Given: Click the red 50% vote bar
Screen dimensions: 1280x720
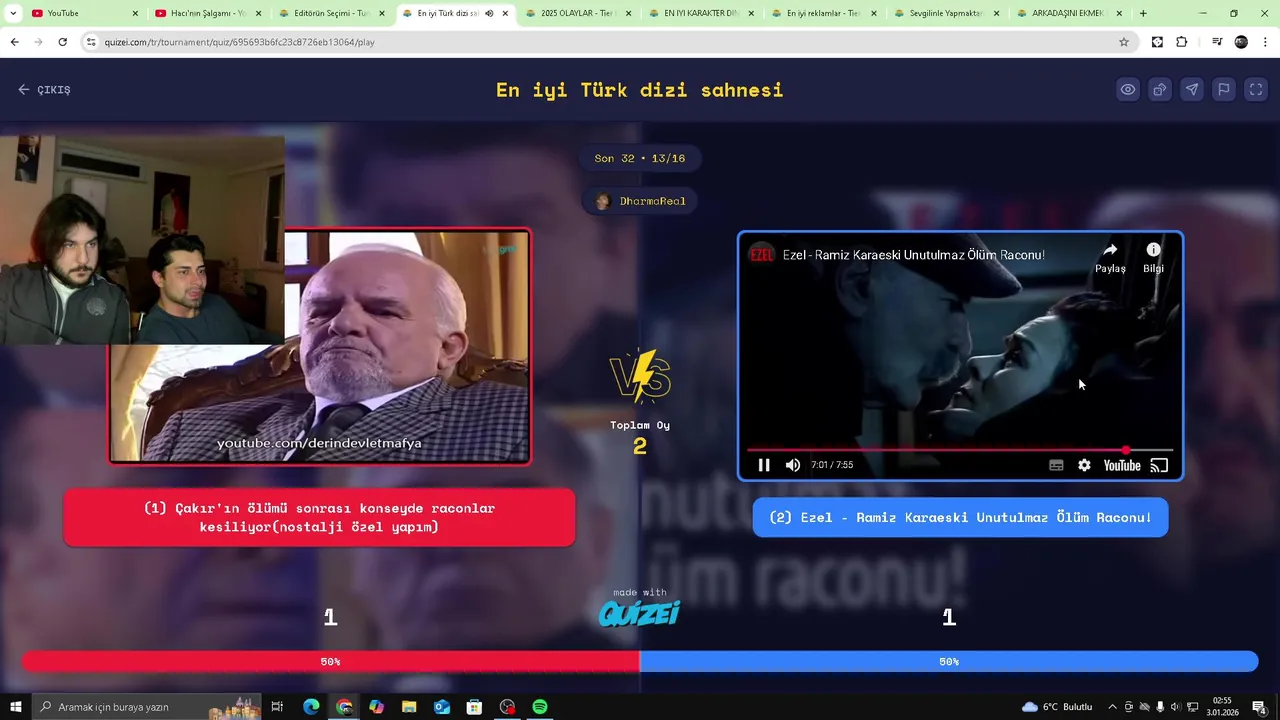Looking at the screenshot, I should coord(330,661).
